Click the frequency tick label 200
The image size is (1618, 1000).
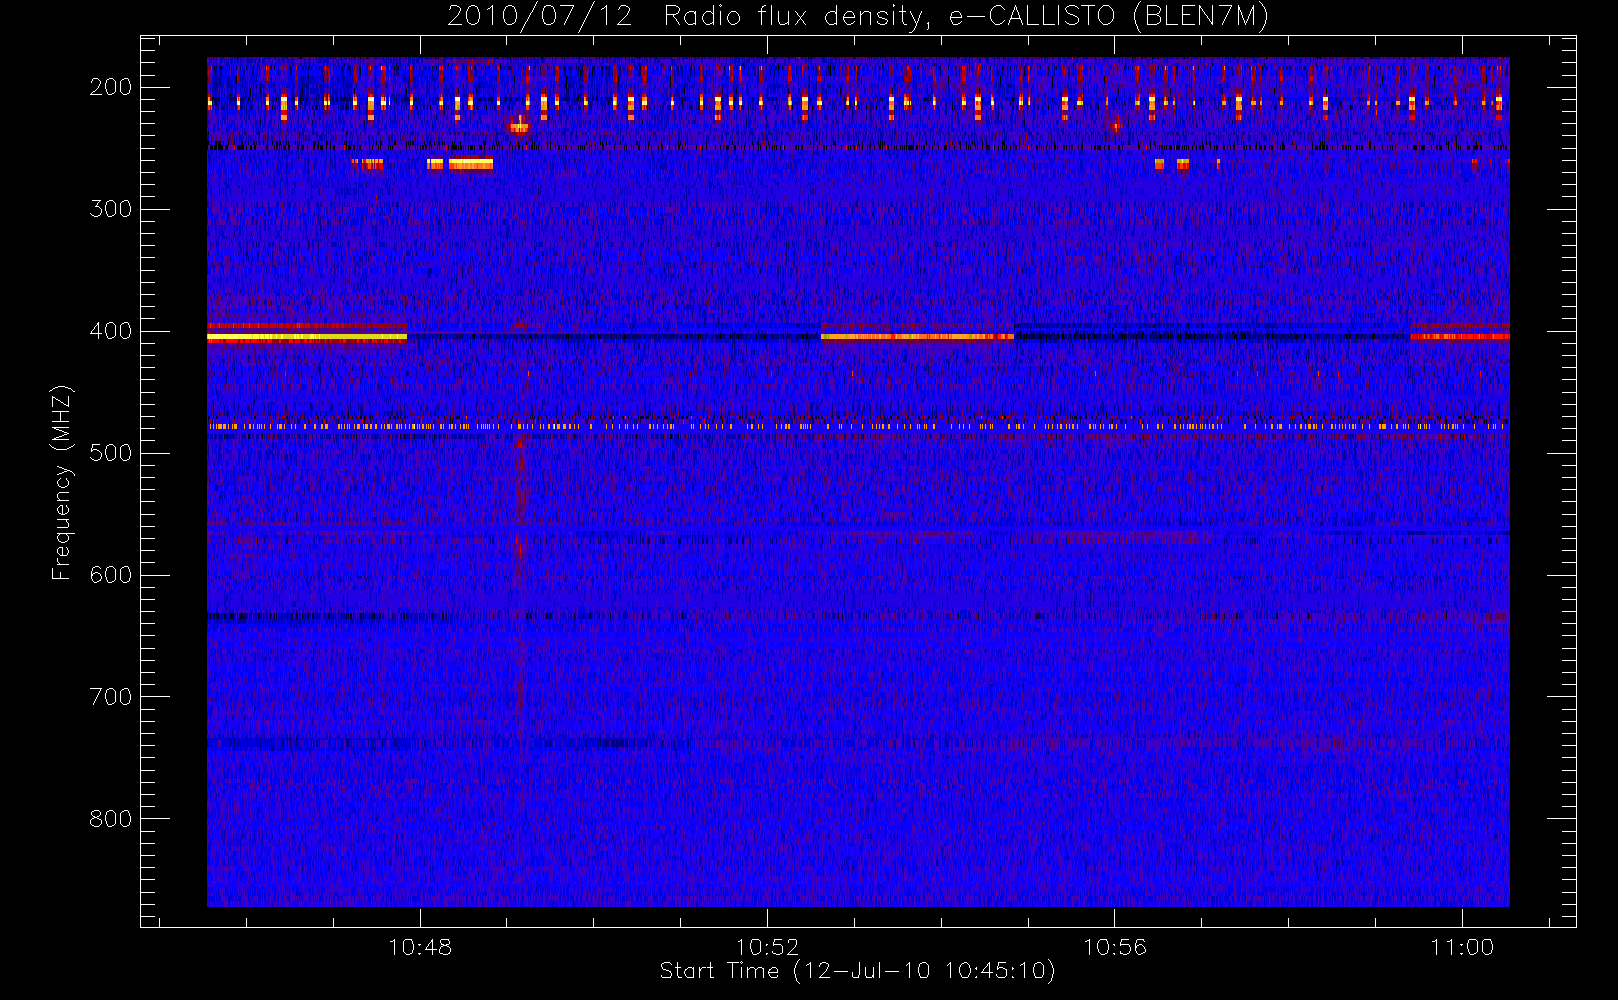coord(111,87)
